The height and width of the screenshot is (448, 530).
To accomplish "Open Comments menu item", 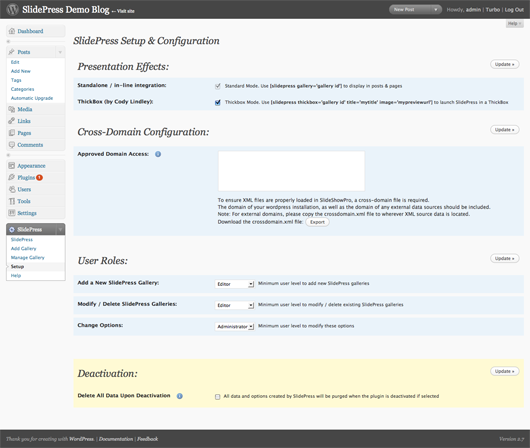I will pyautogui.click(x=30, y=145).
